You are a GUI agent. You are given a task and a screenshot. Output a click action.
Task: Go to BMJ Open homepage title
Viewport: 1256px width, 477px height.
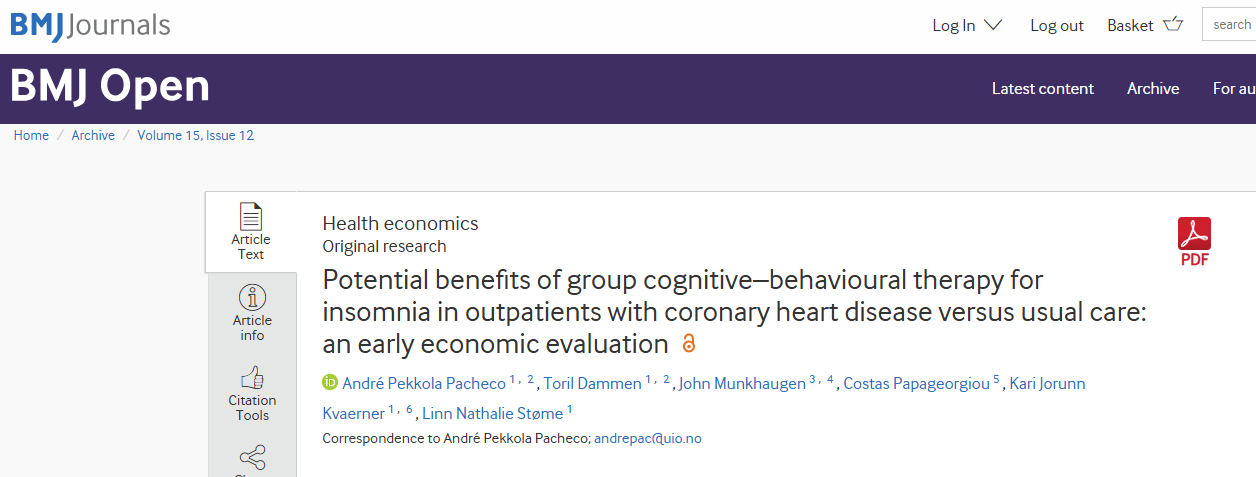click(x=110, y=87)
